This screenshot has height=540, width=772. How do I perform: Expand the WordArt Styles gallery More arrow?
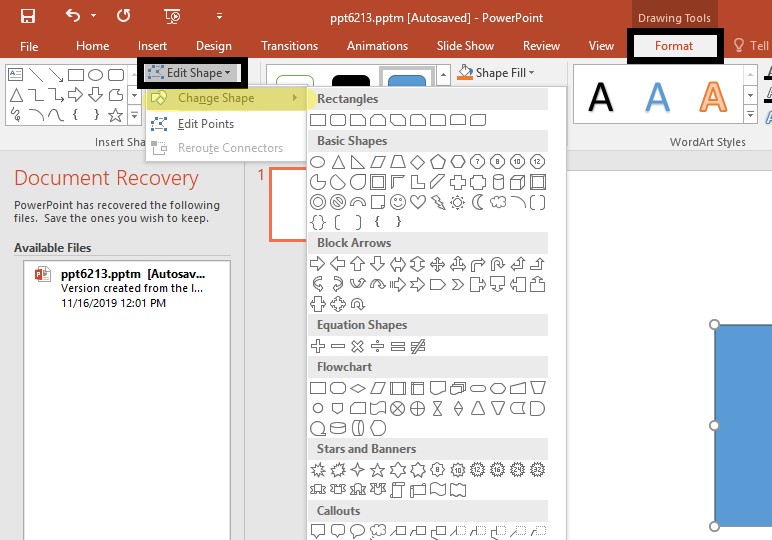tap(750, 115)
